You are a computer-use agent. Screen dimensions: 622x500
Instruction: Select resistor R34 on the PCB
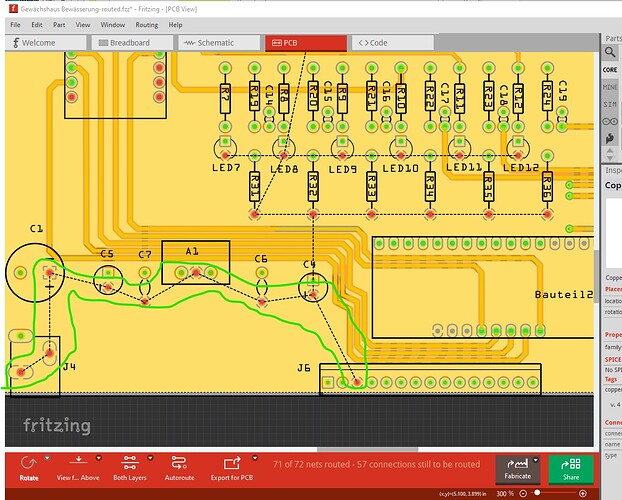pos(430,186)
